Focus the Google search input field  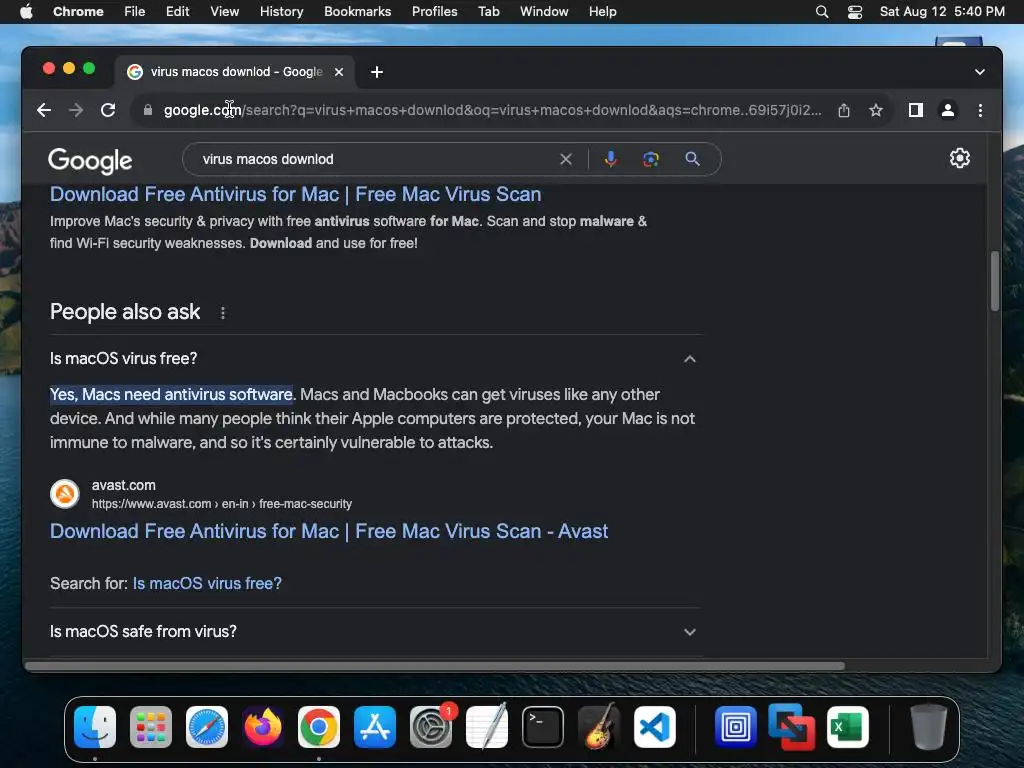point(379,159)
